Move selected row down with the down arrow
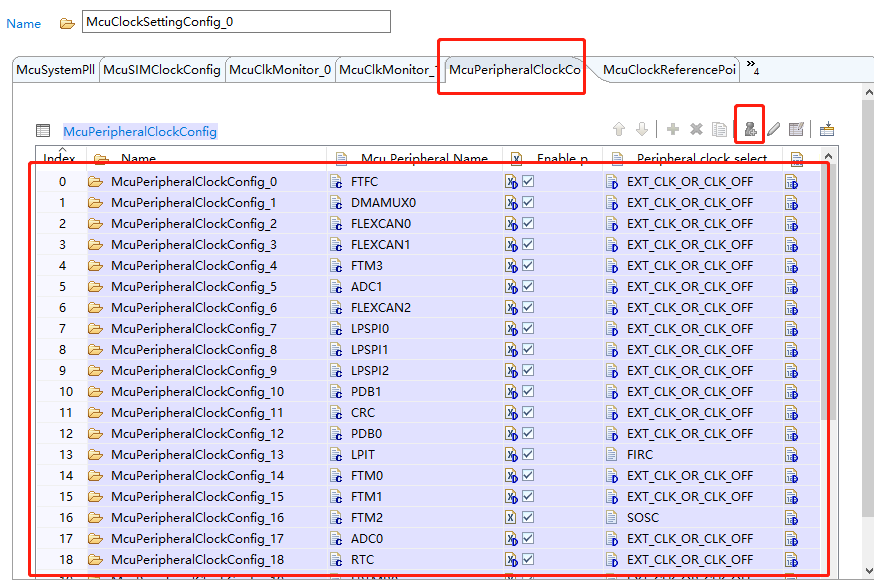 [x=643, y=128]
